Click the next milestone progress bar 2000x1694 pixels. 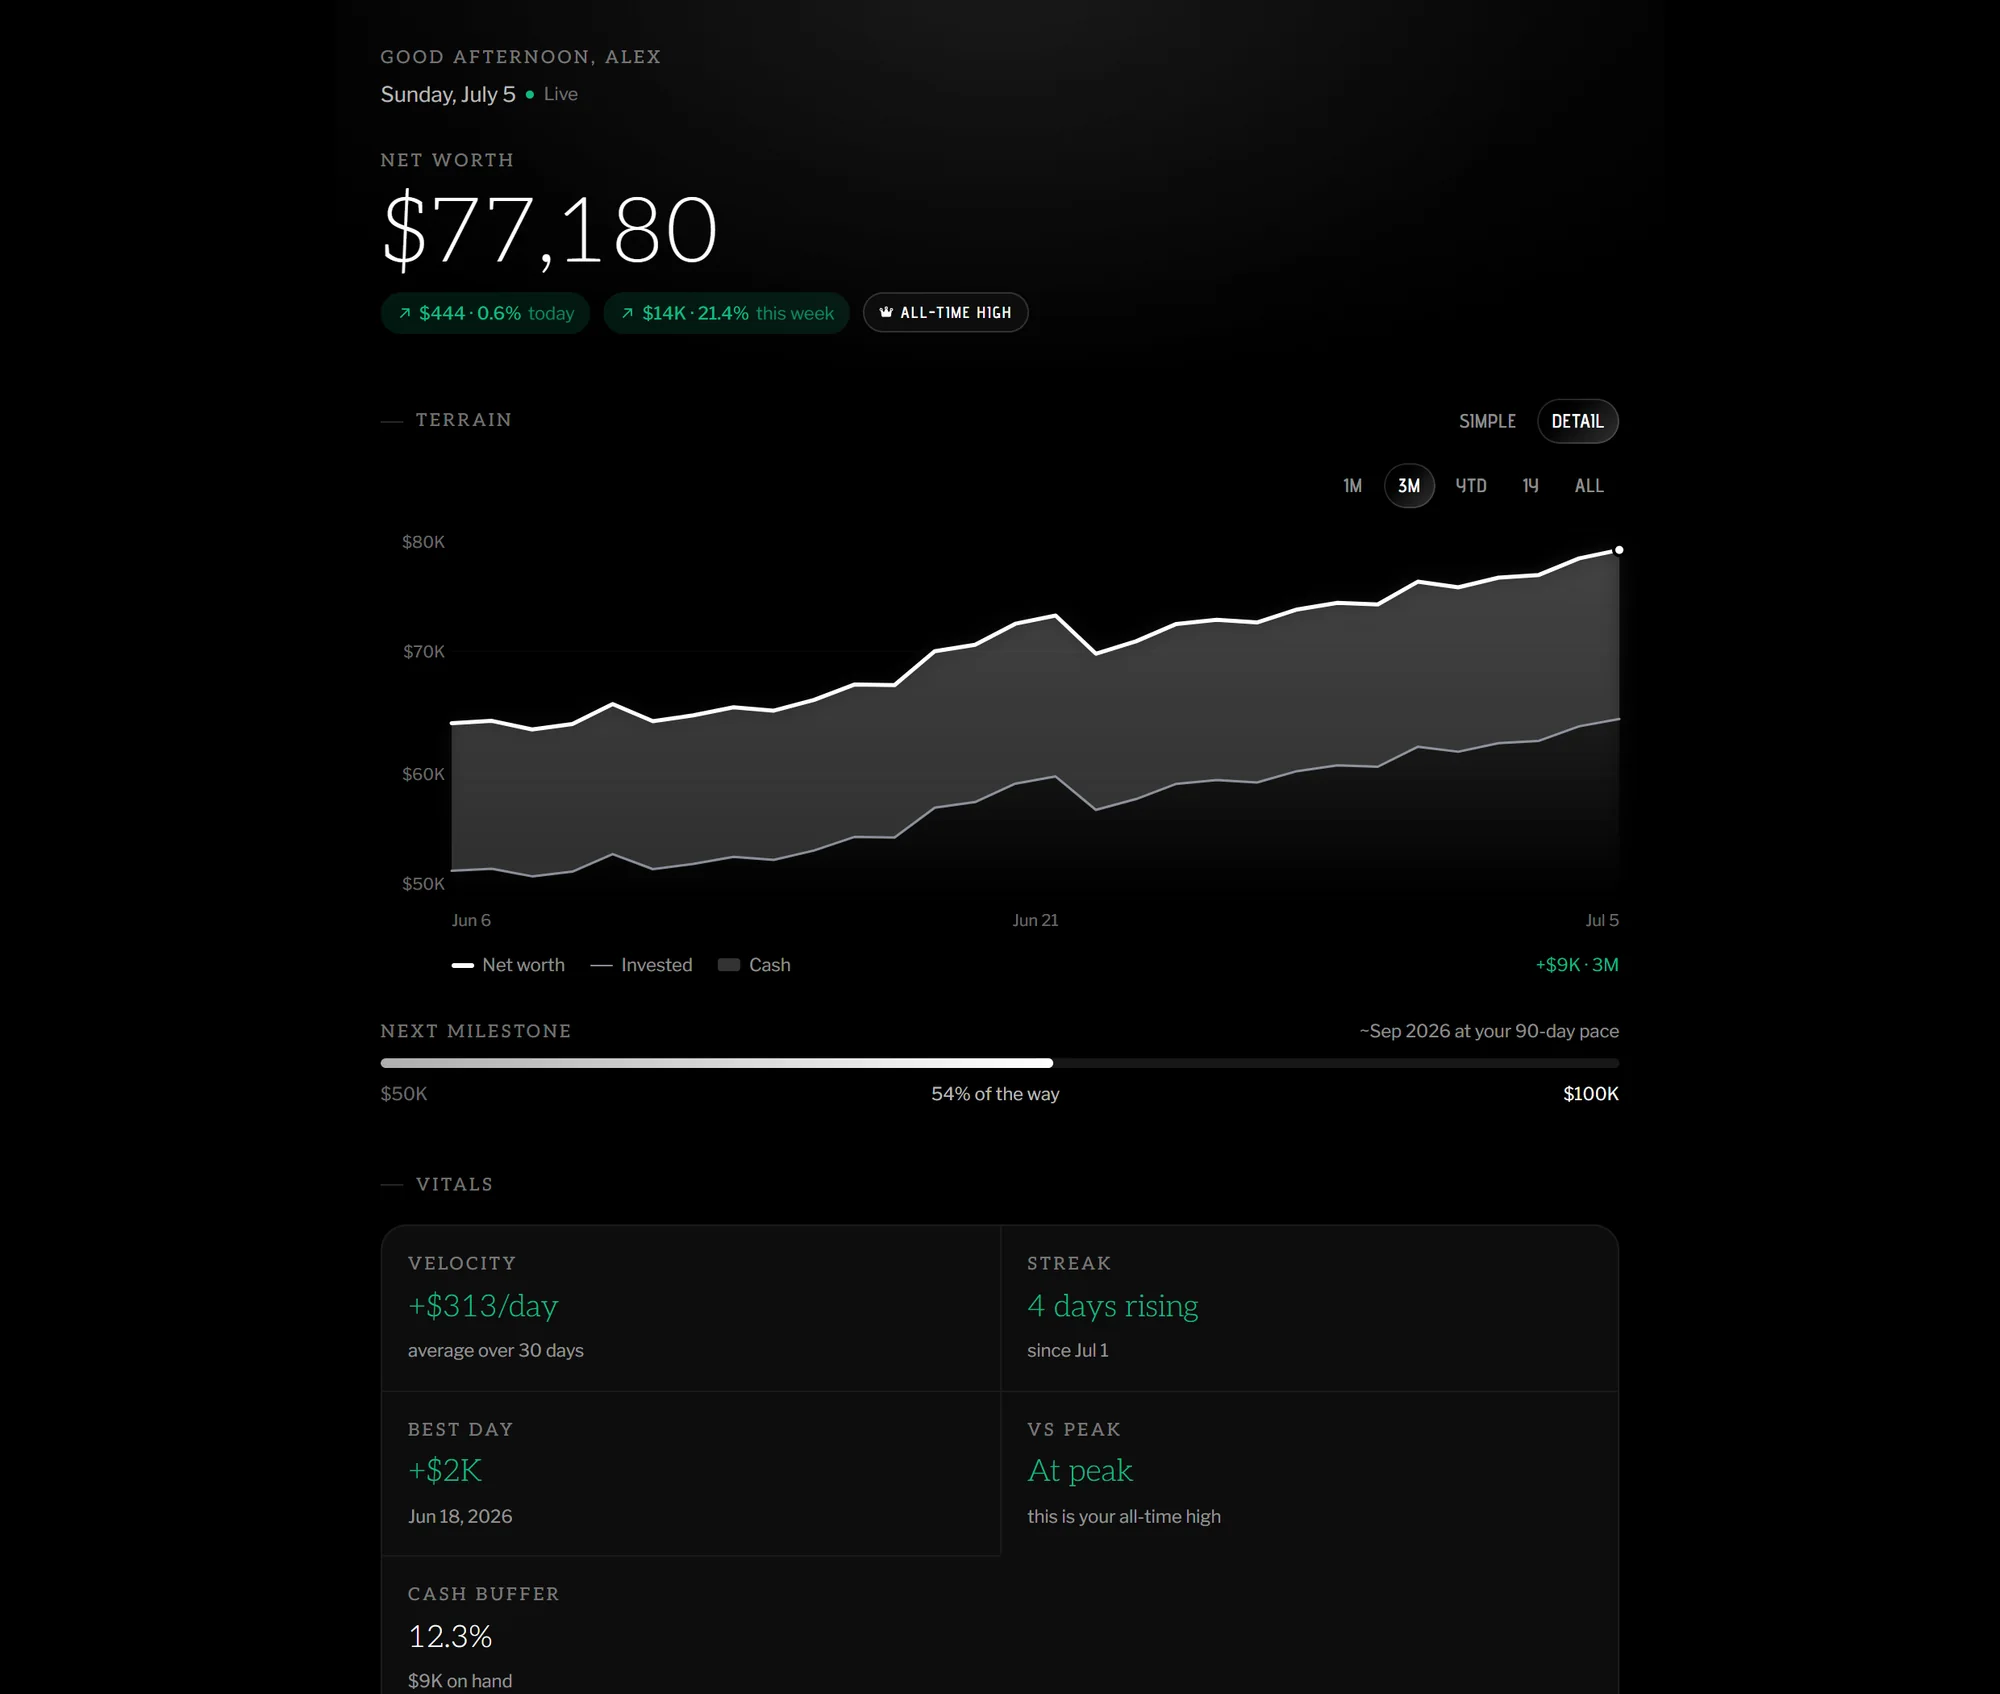point(999,1063)
